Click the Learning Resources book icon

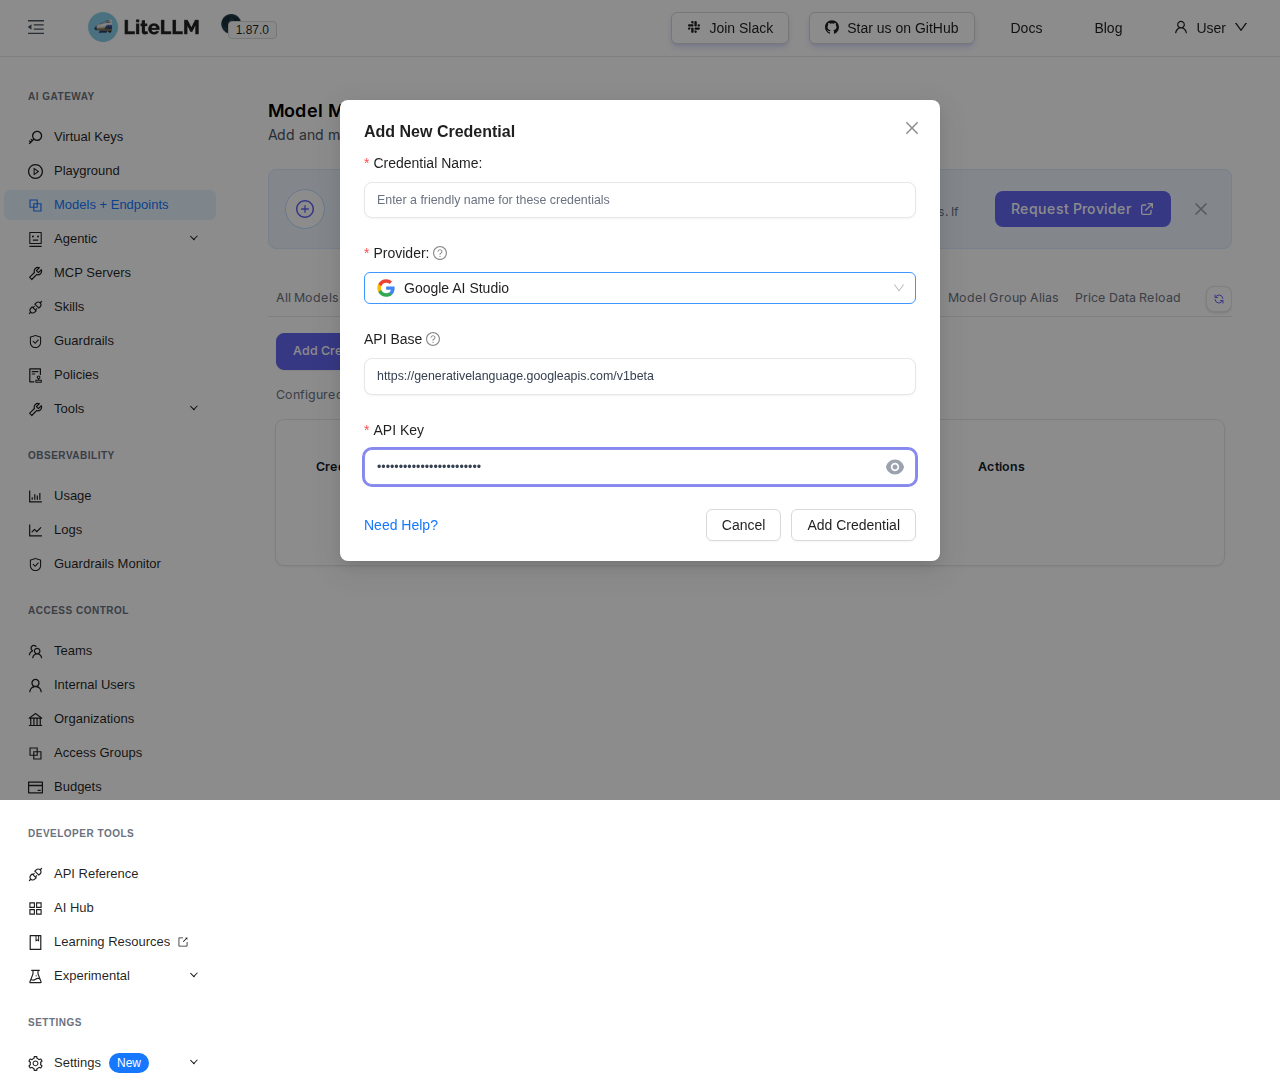[x=36, y=942]
